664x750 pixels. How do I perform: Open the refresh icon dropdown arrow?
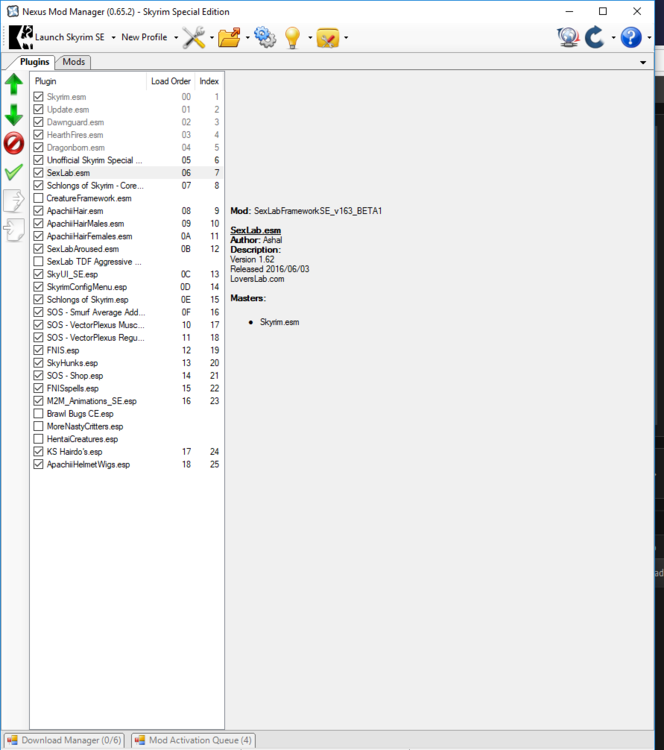(613, 38)
